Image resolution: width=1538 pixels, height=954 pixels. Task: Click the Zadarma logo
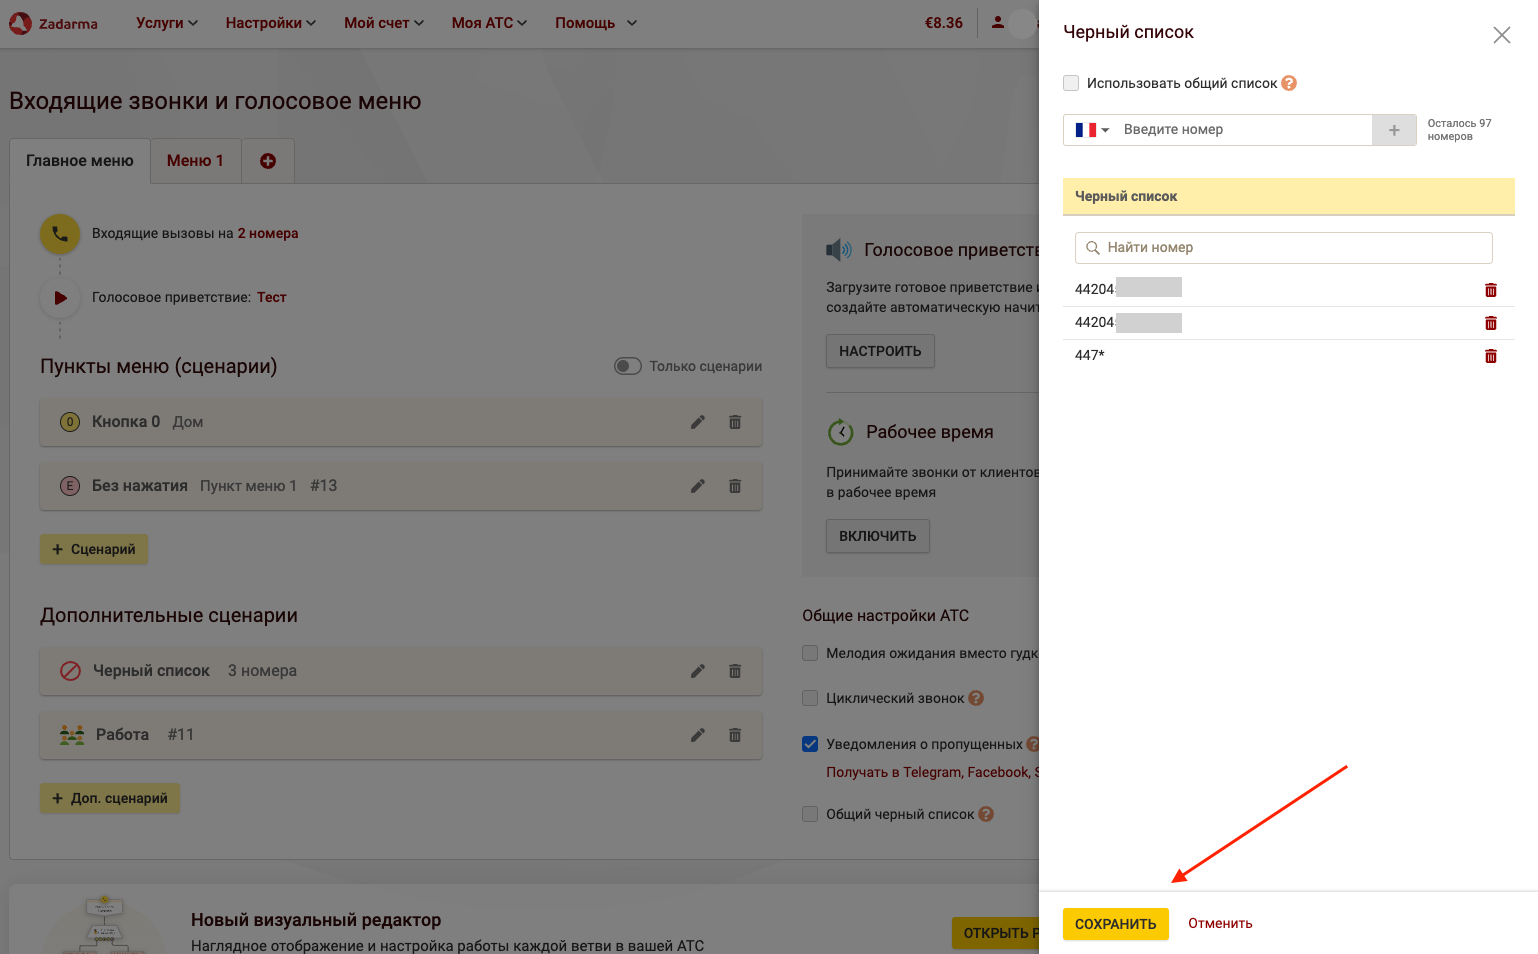(x=53, y=23)
